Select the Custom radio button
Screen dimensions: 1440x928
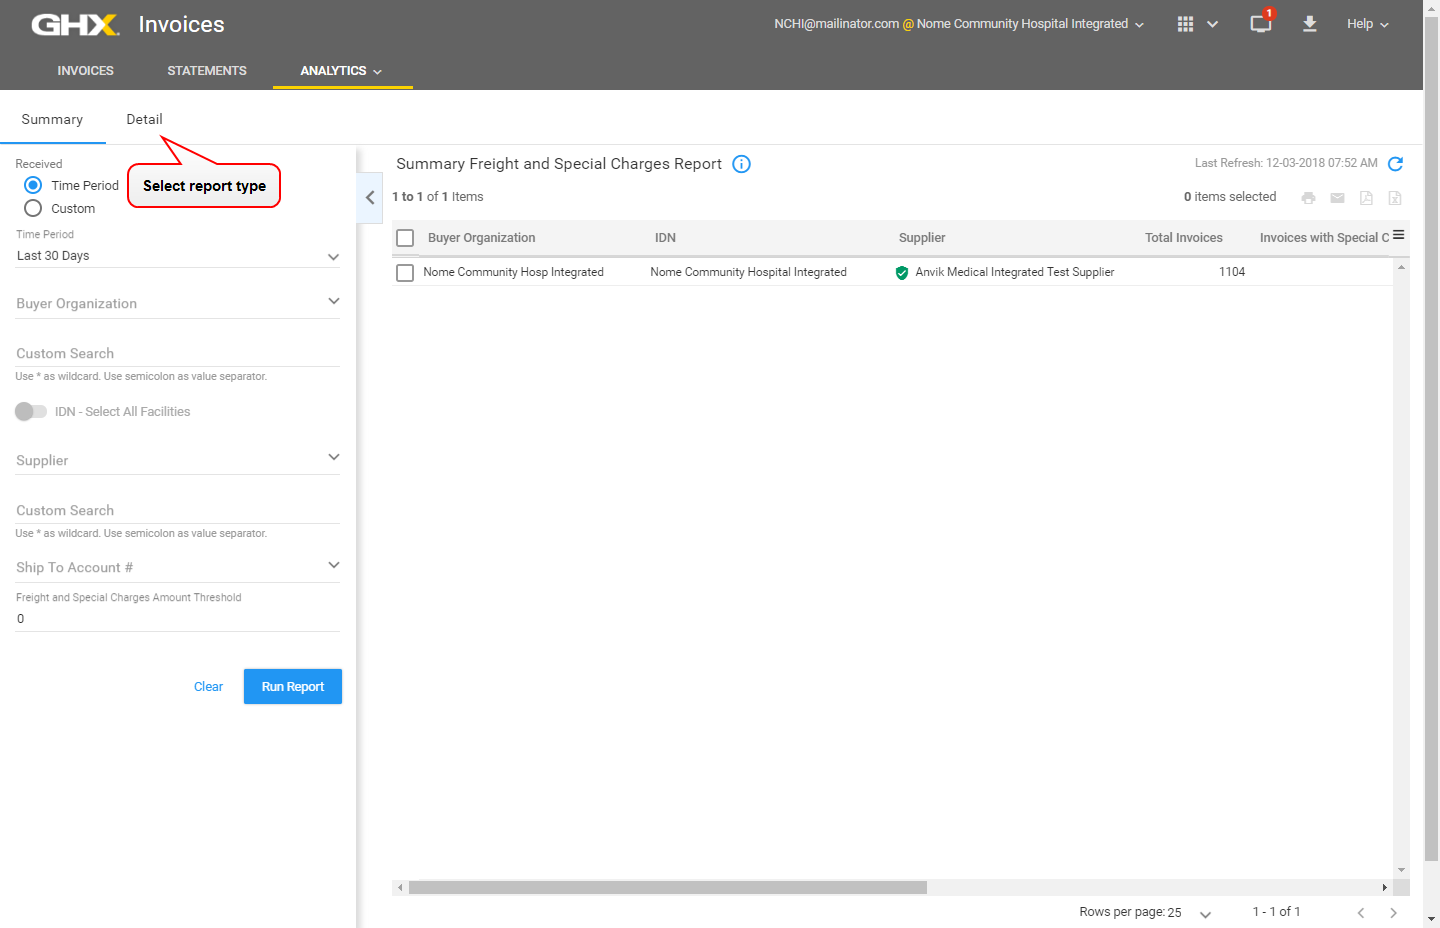pyautogui.click(x=33, y=208)
